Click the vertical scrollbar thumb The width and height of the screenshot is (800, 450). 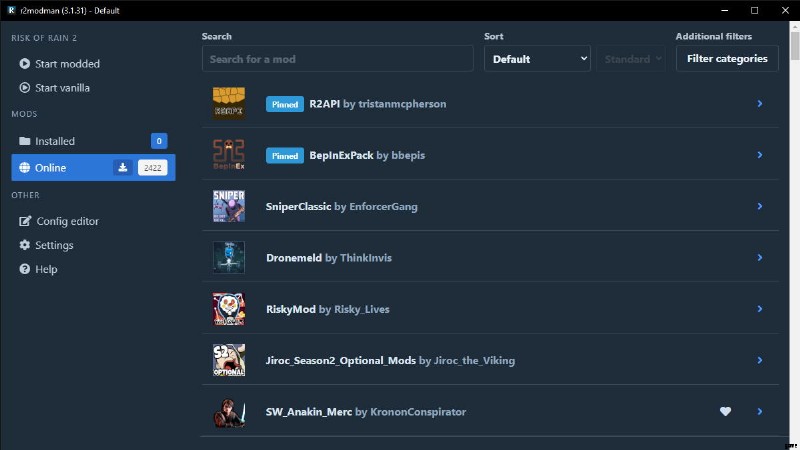point(794,46)
